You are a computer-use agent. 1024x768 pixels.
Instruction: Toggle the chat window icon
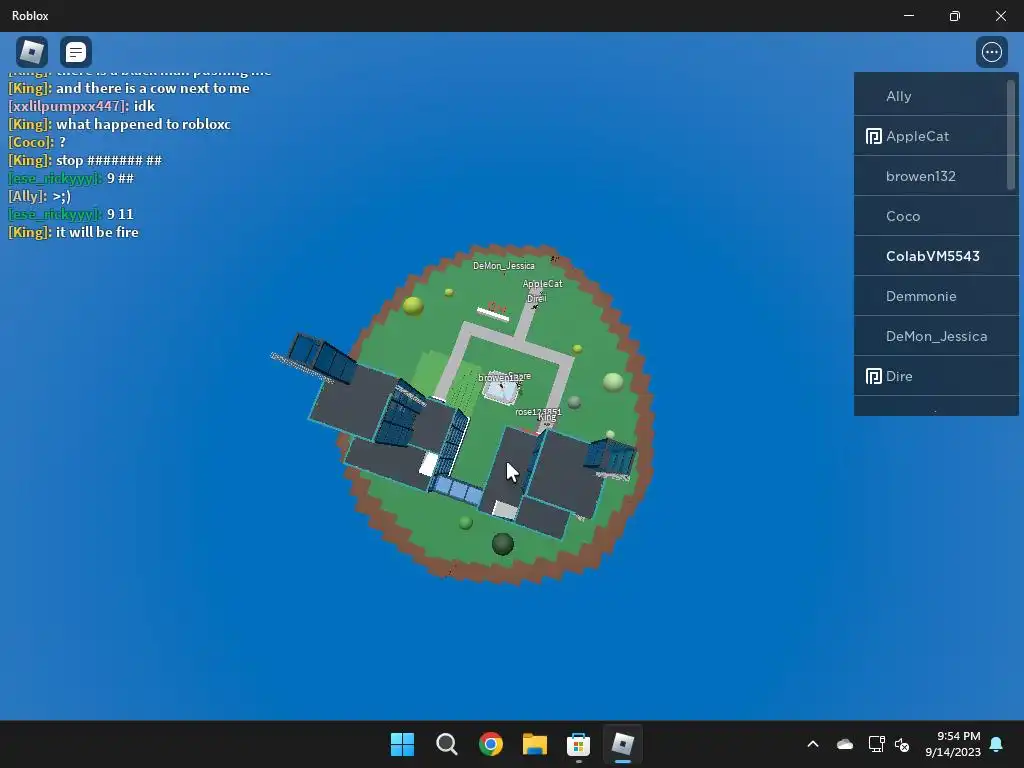(x=76, y=52)
